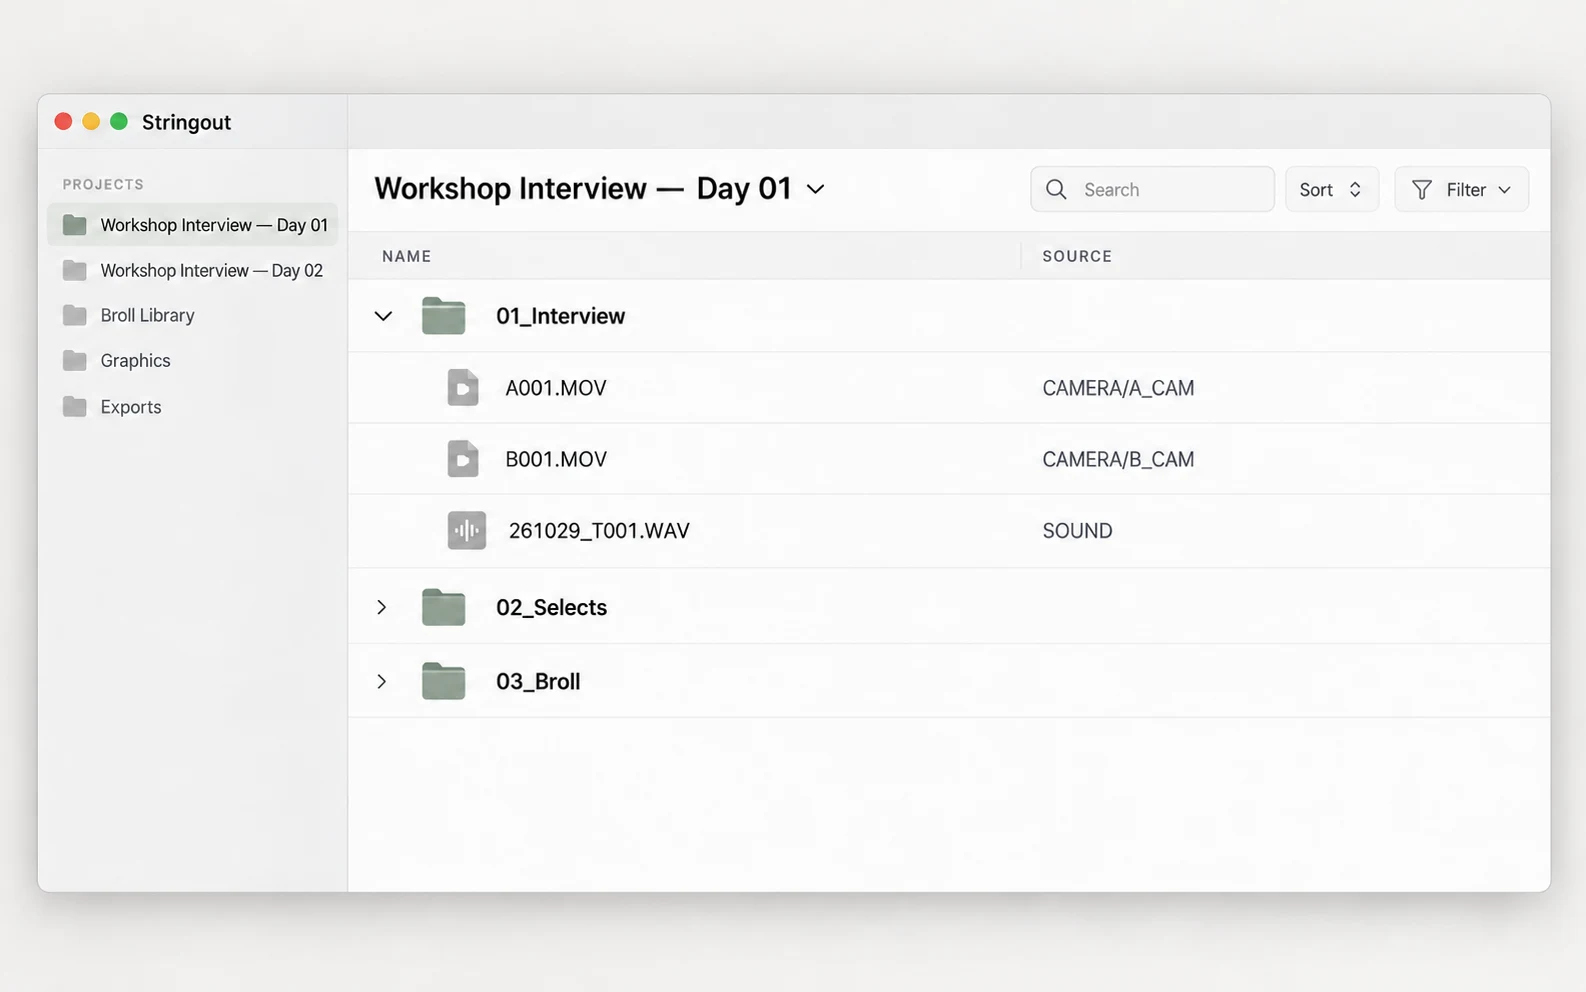Click the SOURCE column header
This screenshot has height=992, width=1586.
pos(1077,256)
